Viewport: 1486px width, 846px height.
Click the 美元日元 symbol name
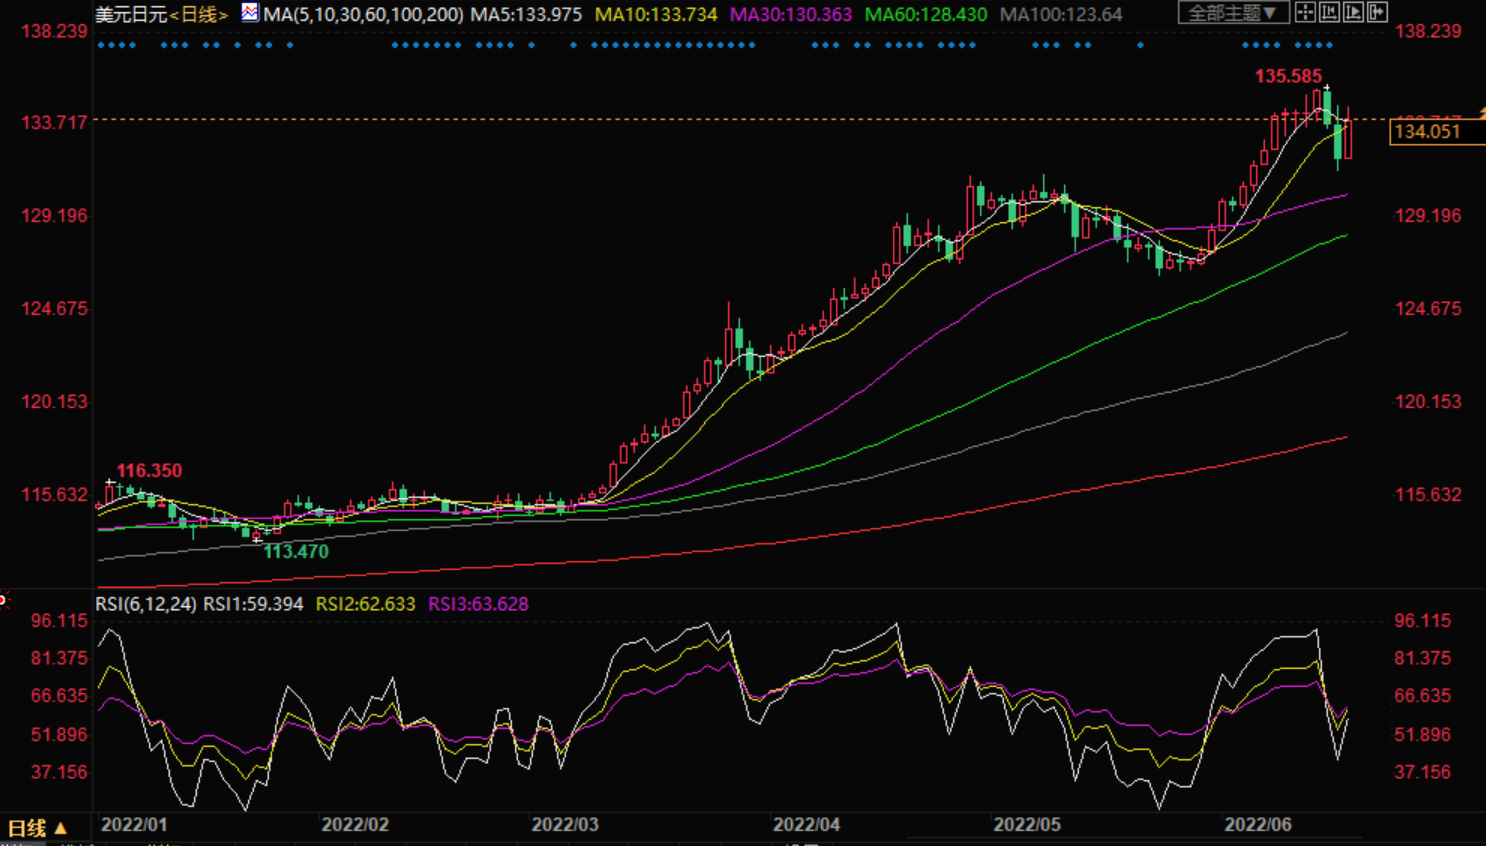pos(131,15)
